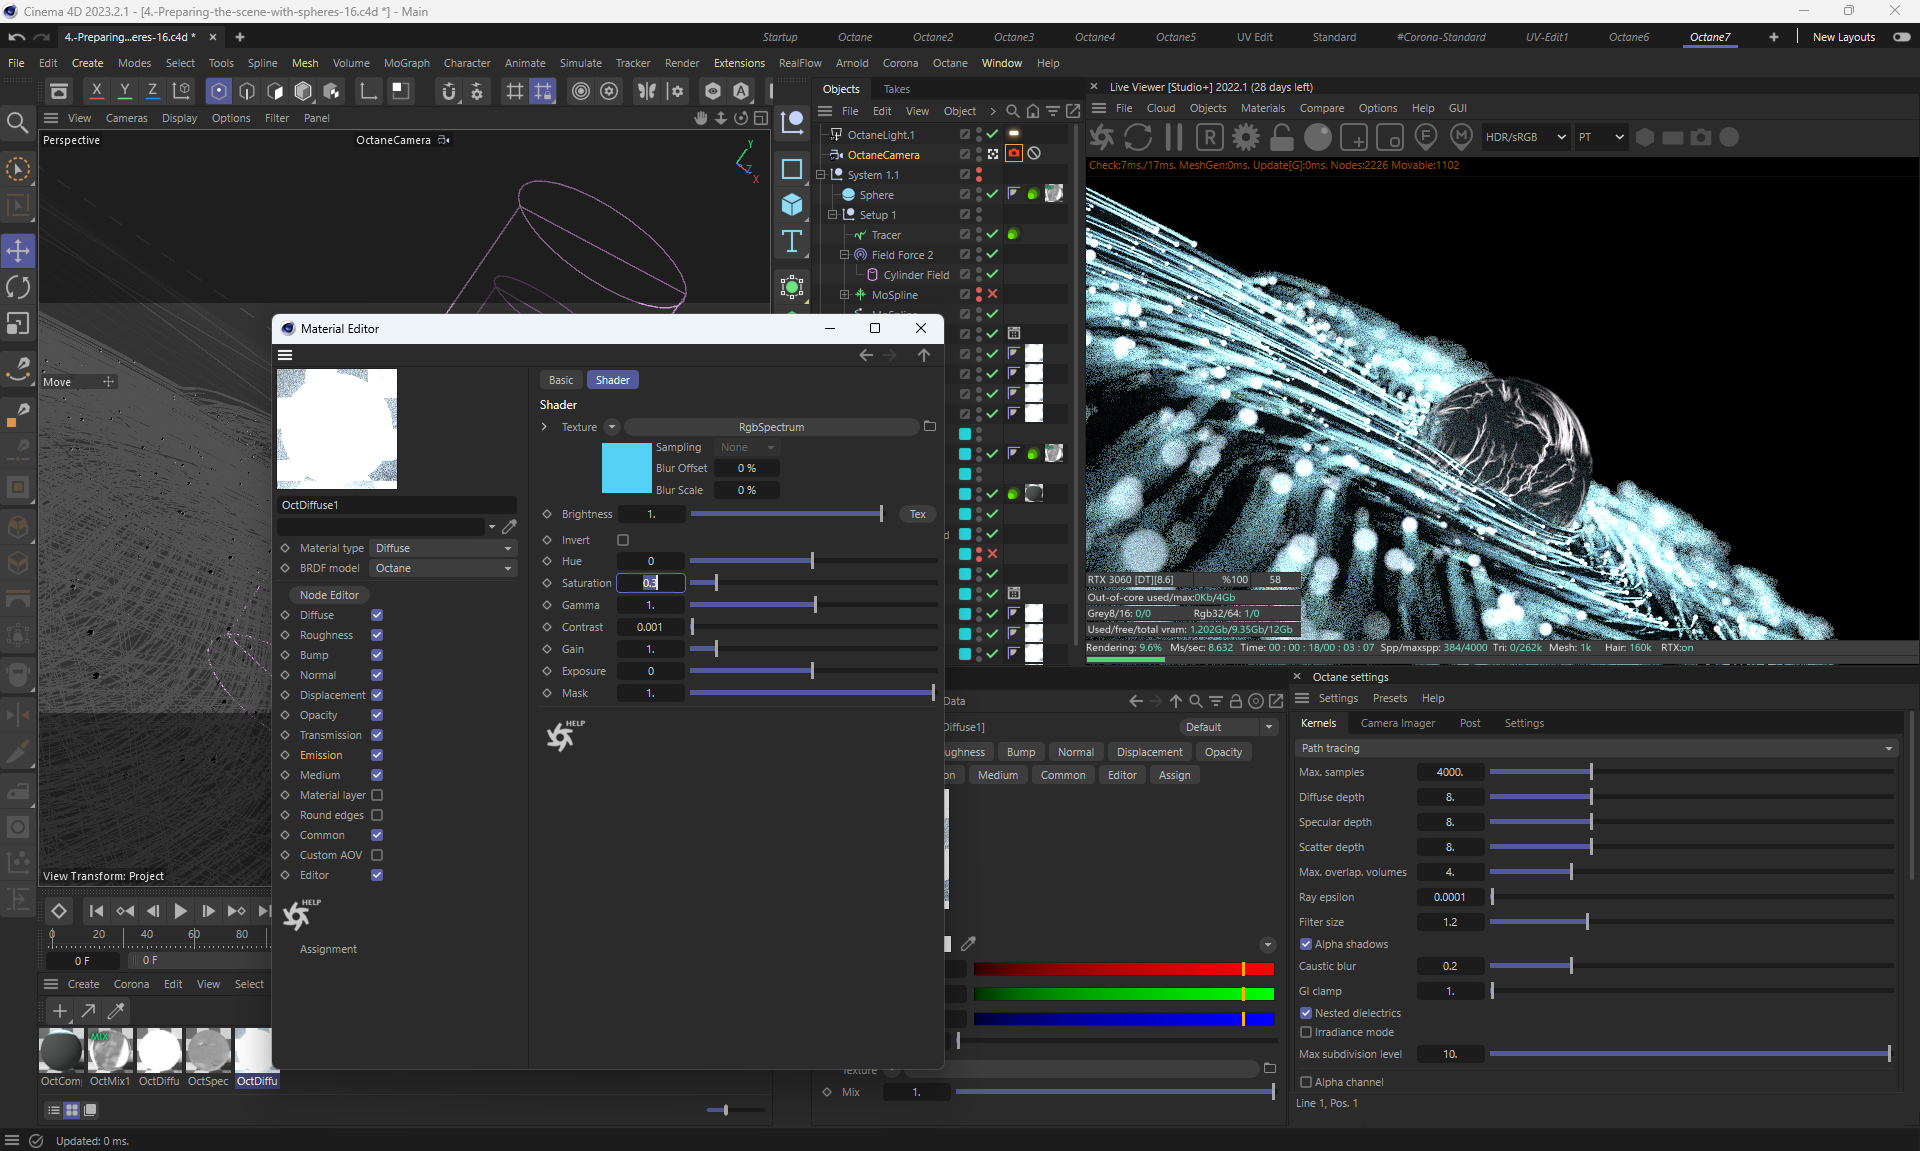Image resolution: width=1920 pixels, height=1151 pixels.
Task: Enable the Material layer checkbox
Action: (x=377, y=795)
